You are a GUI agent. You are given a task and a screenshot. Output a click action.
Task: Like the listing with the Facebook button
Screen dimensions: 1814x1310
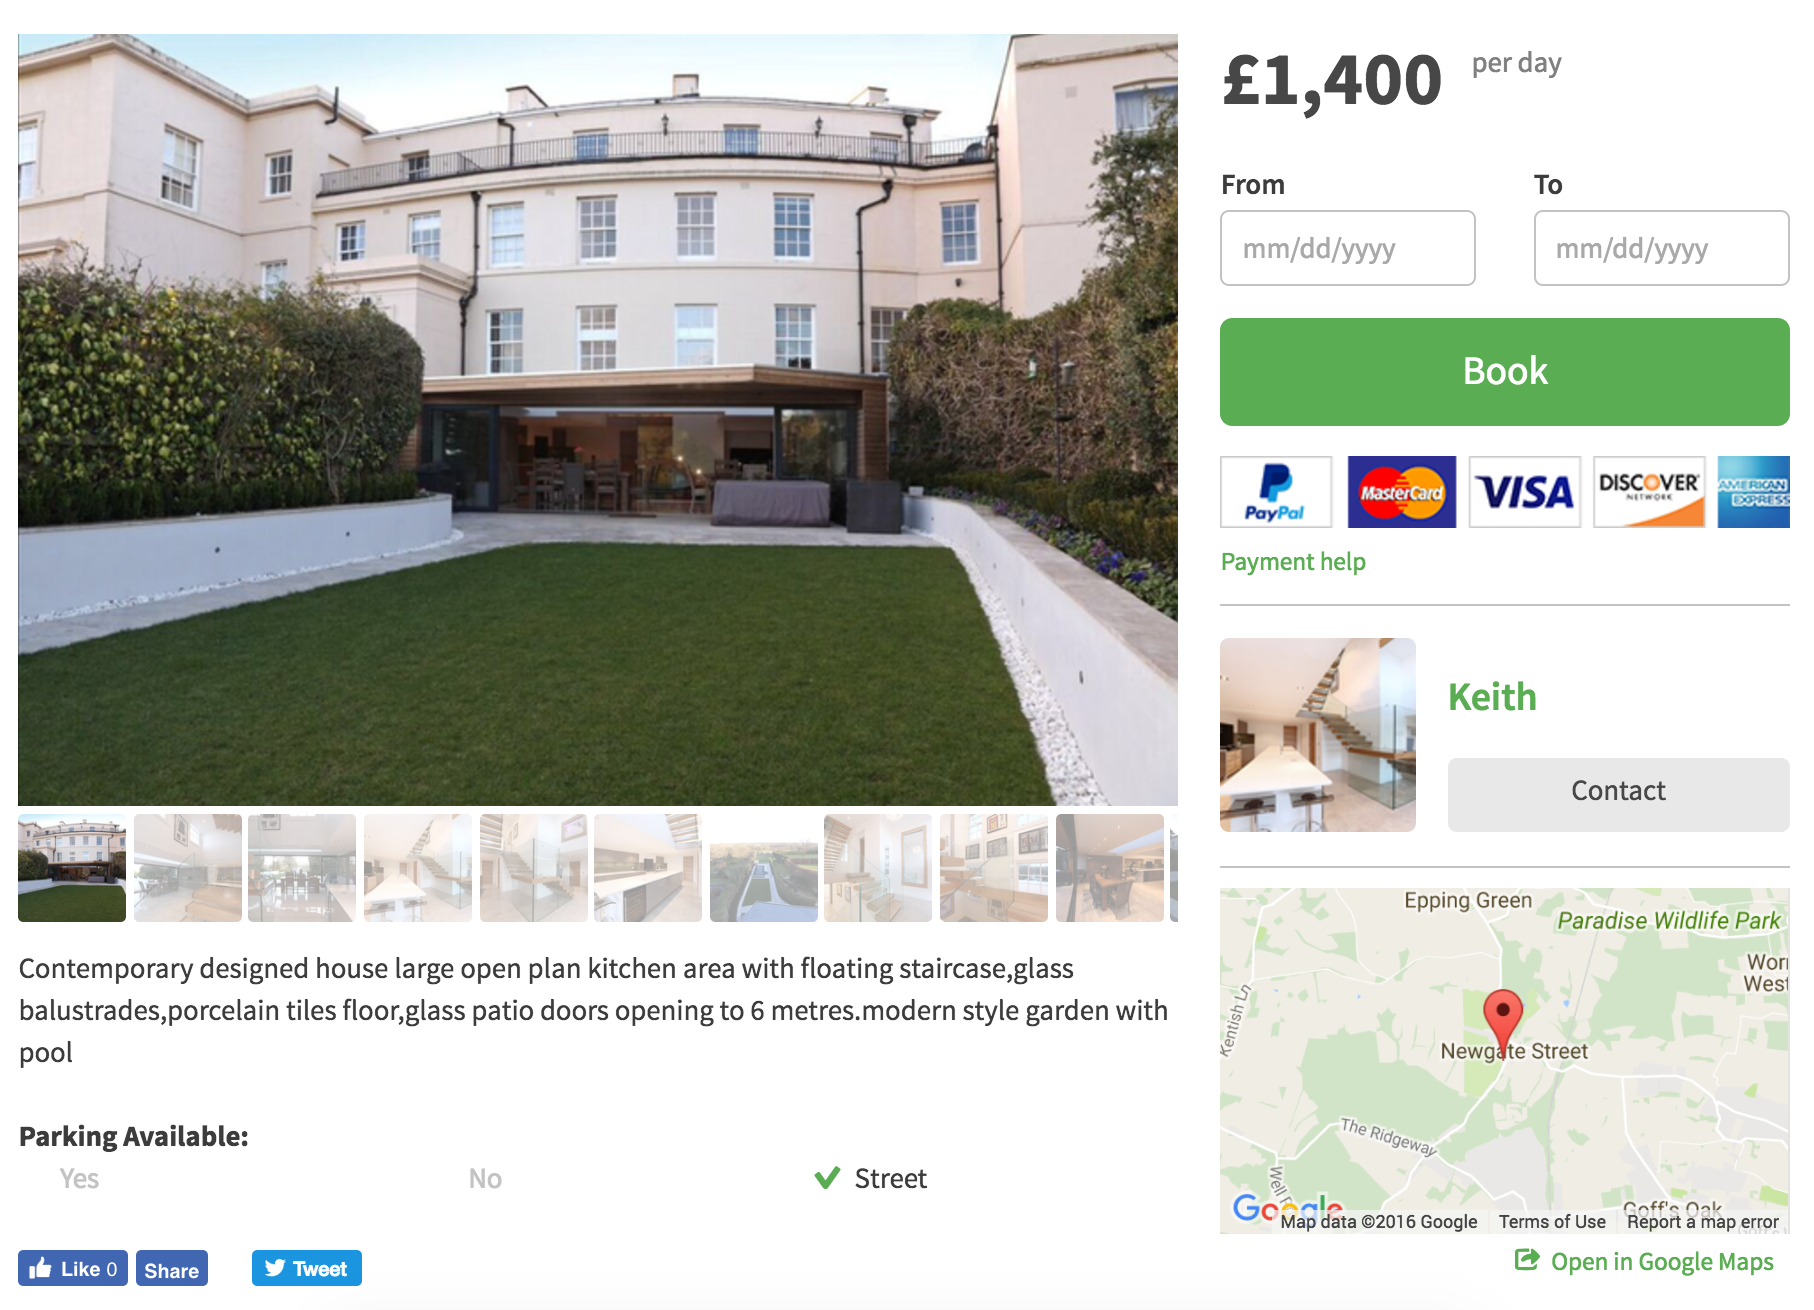(x=73, y=1268)
